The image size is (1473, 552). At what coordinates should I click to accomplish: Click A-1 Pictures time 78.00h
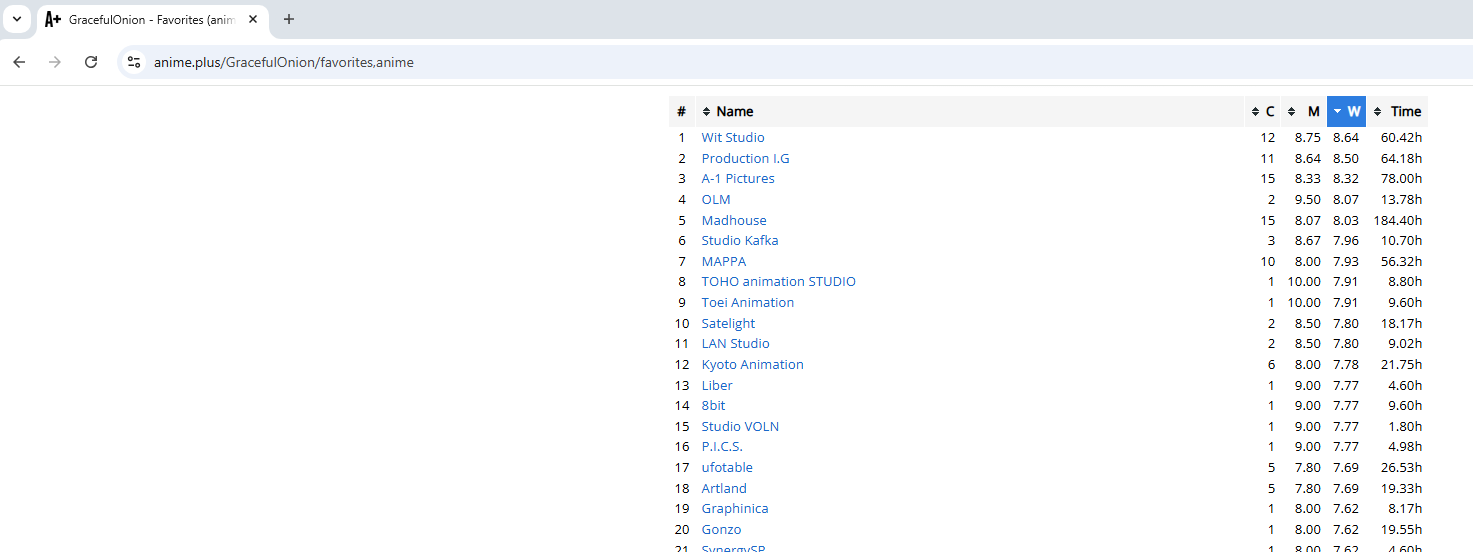[1401, 179]
